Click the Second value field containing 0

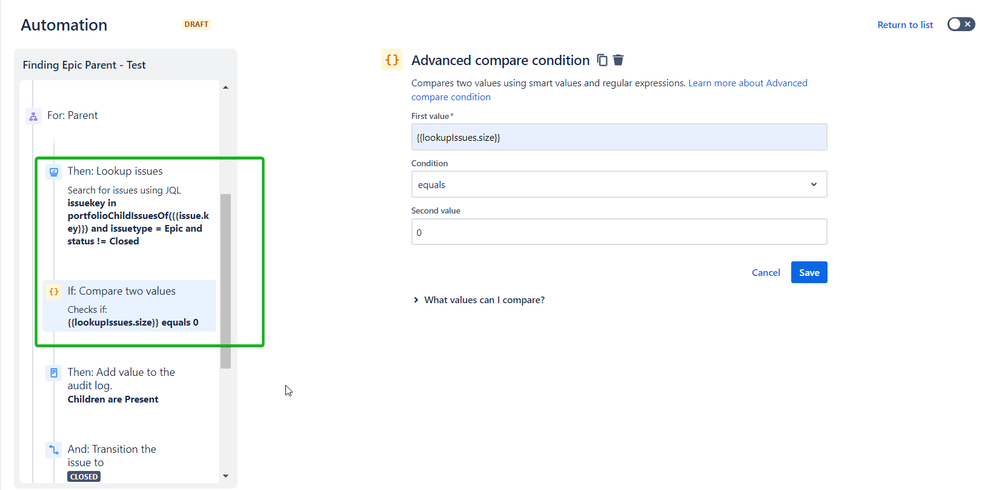(x=619, y=232)
